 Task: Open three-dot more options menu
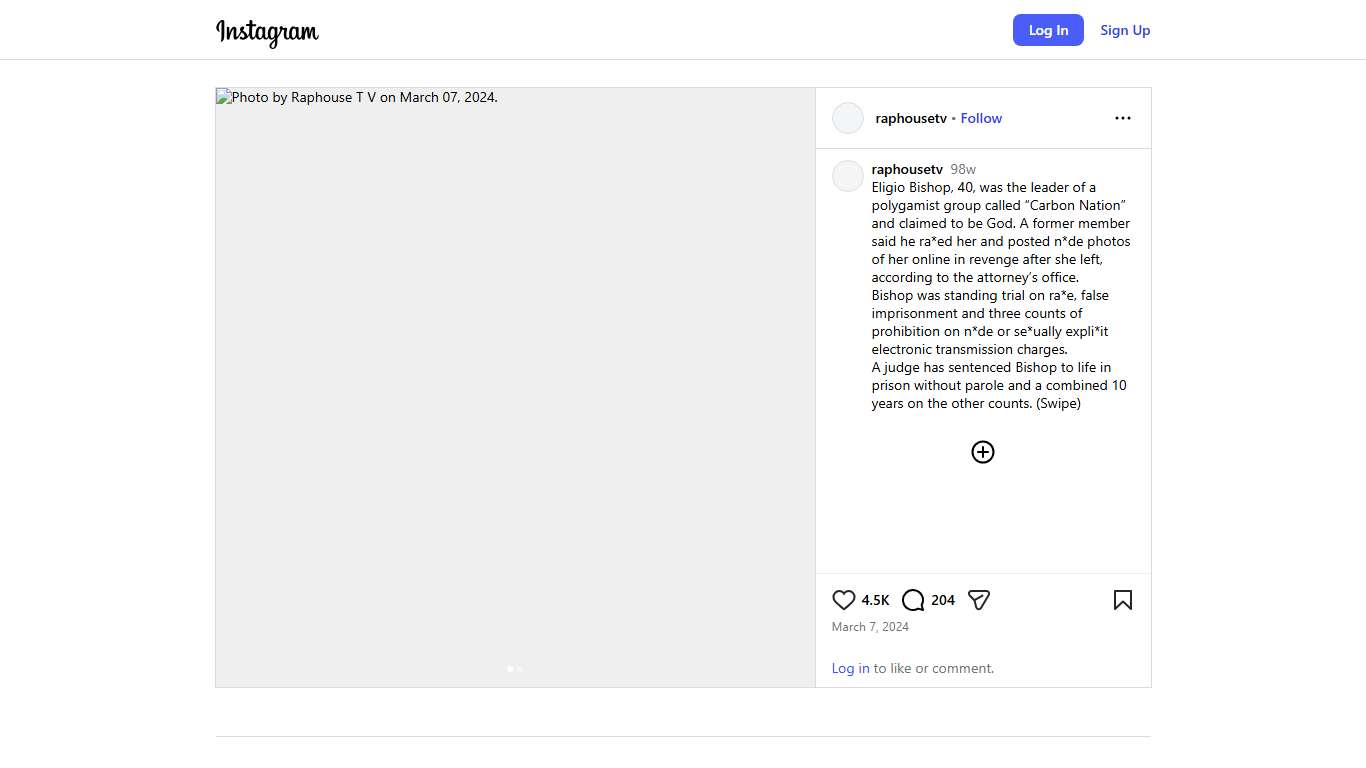(x=1122, y=118)
